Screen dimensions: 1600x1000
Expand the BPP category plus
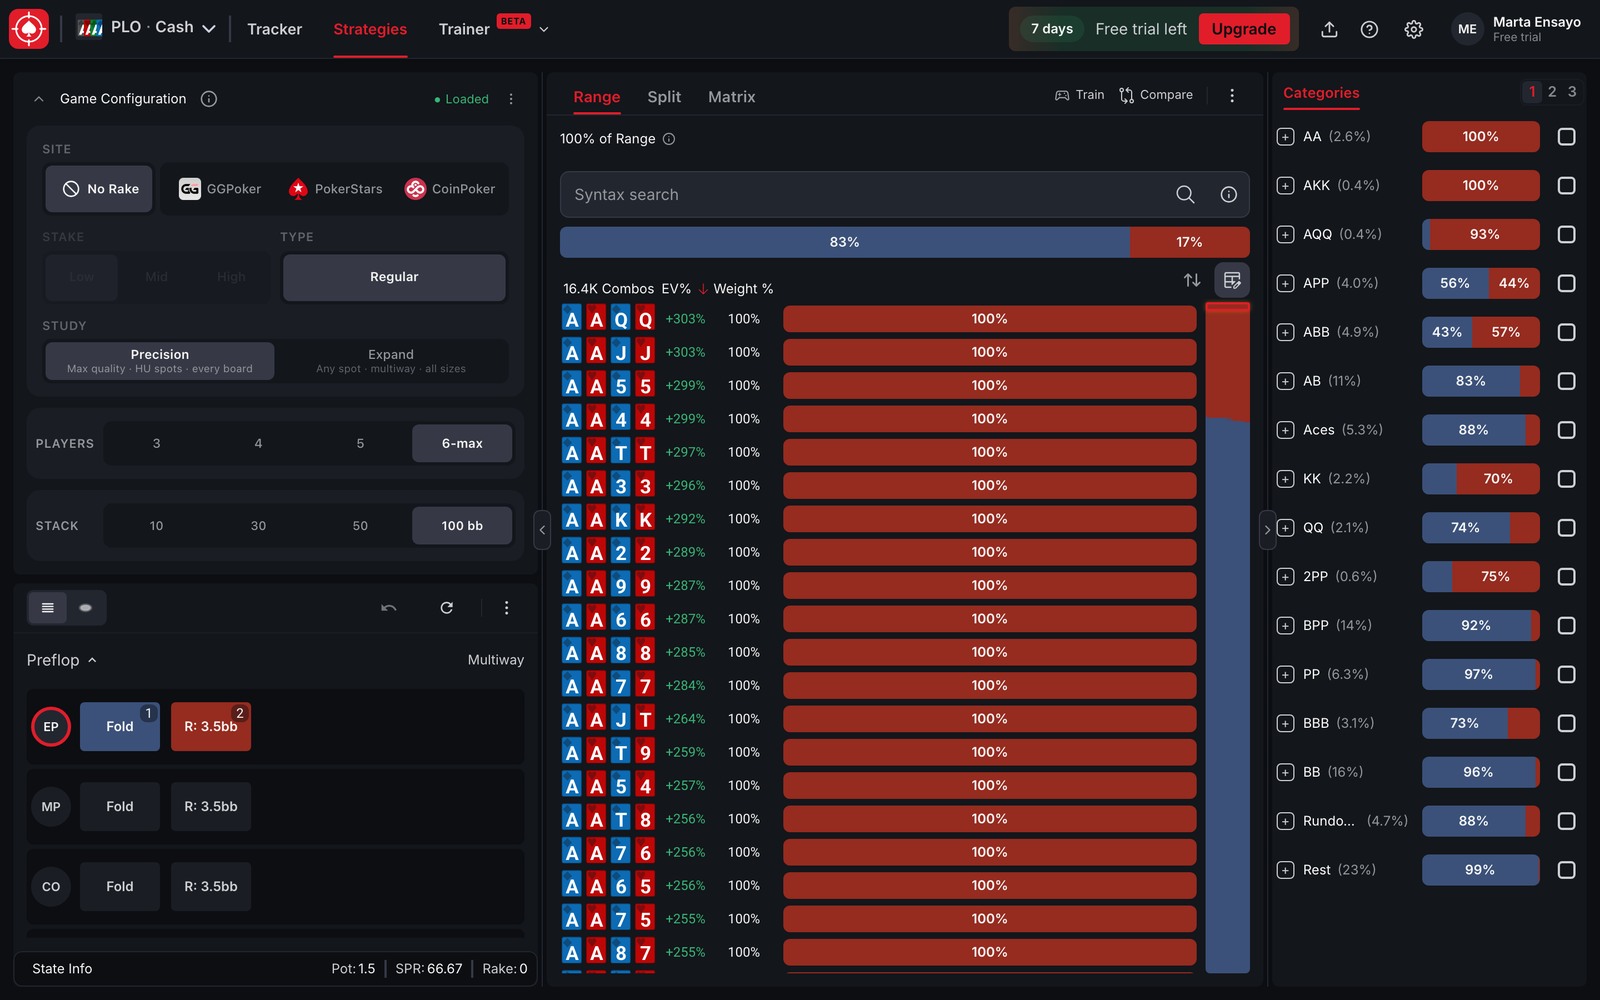point(1286,626)
